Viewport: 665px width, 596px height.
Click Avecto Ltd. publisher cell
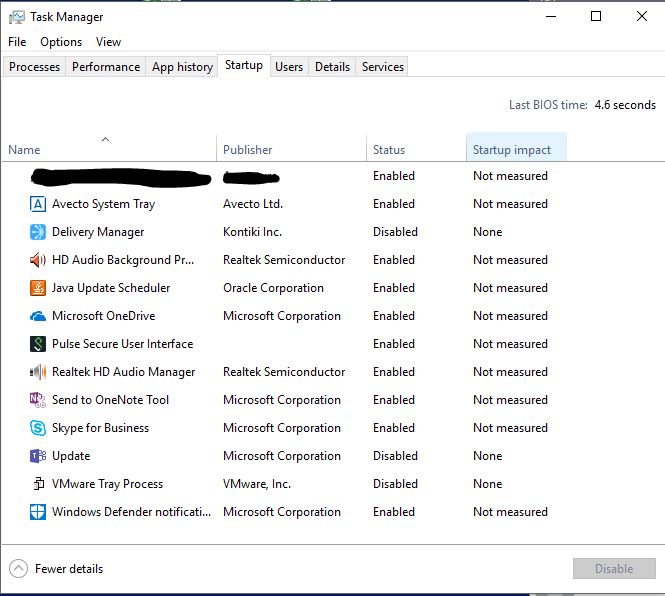click(x=253, y=204)
